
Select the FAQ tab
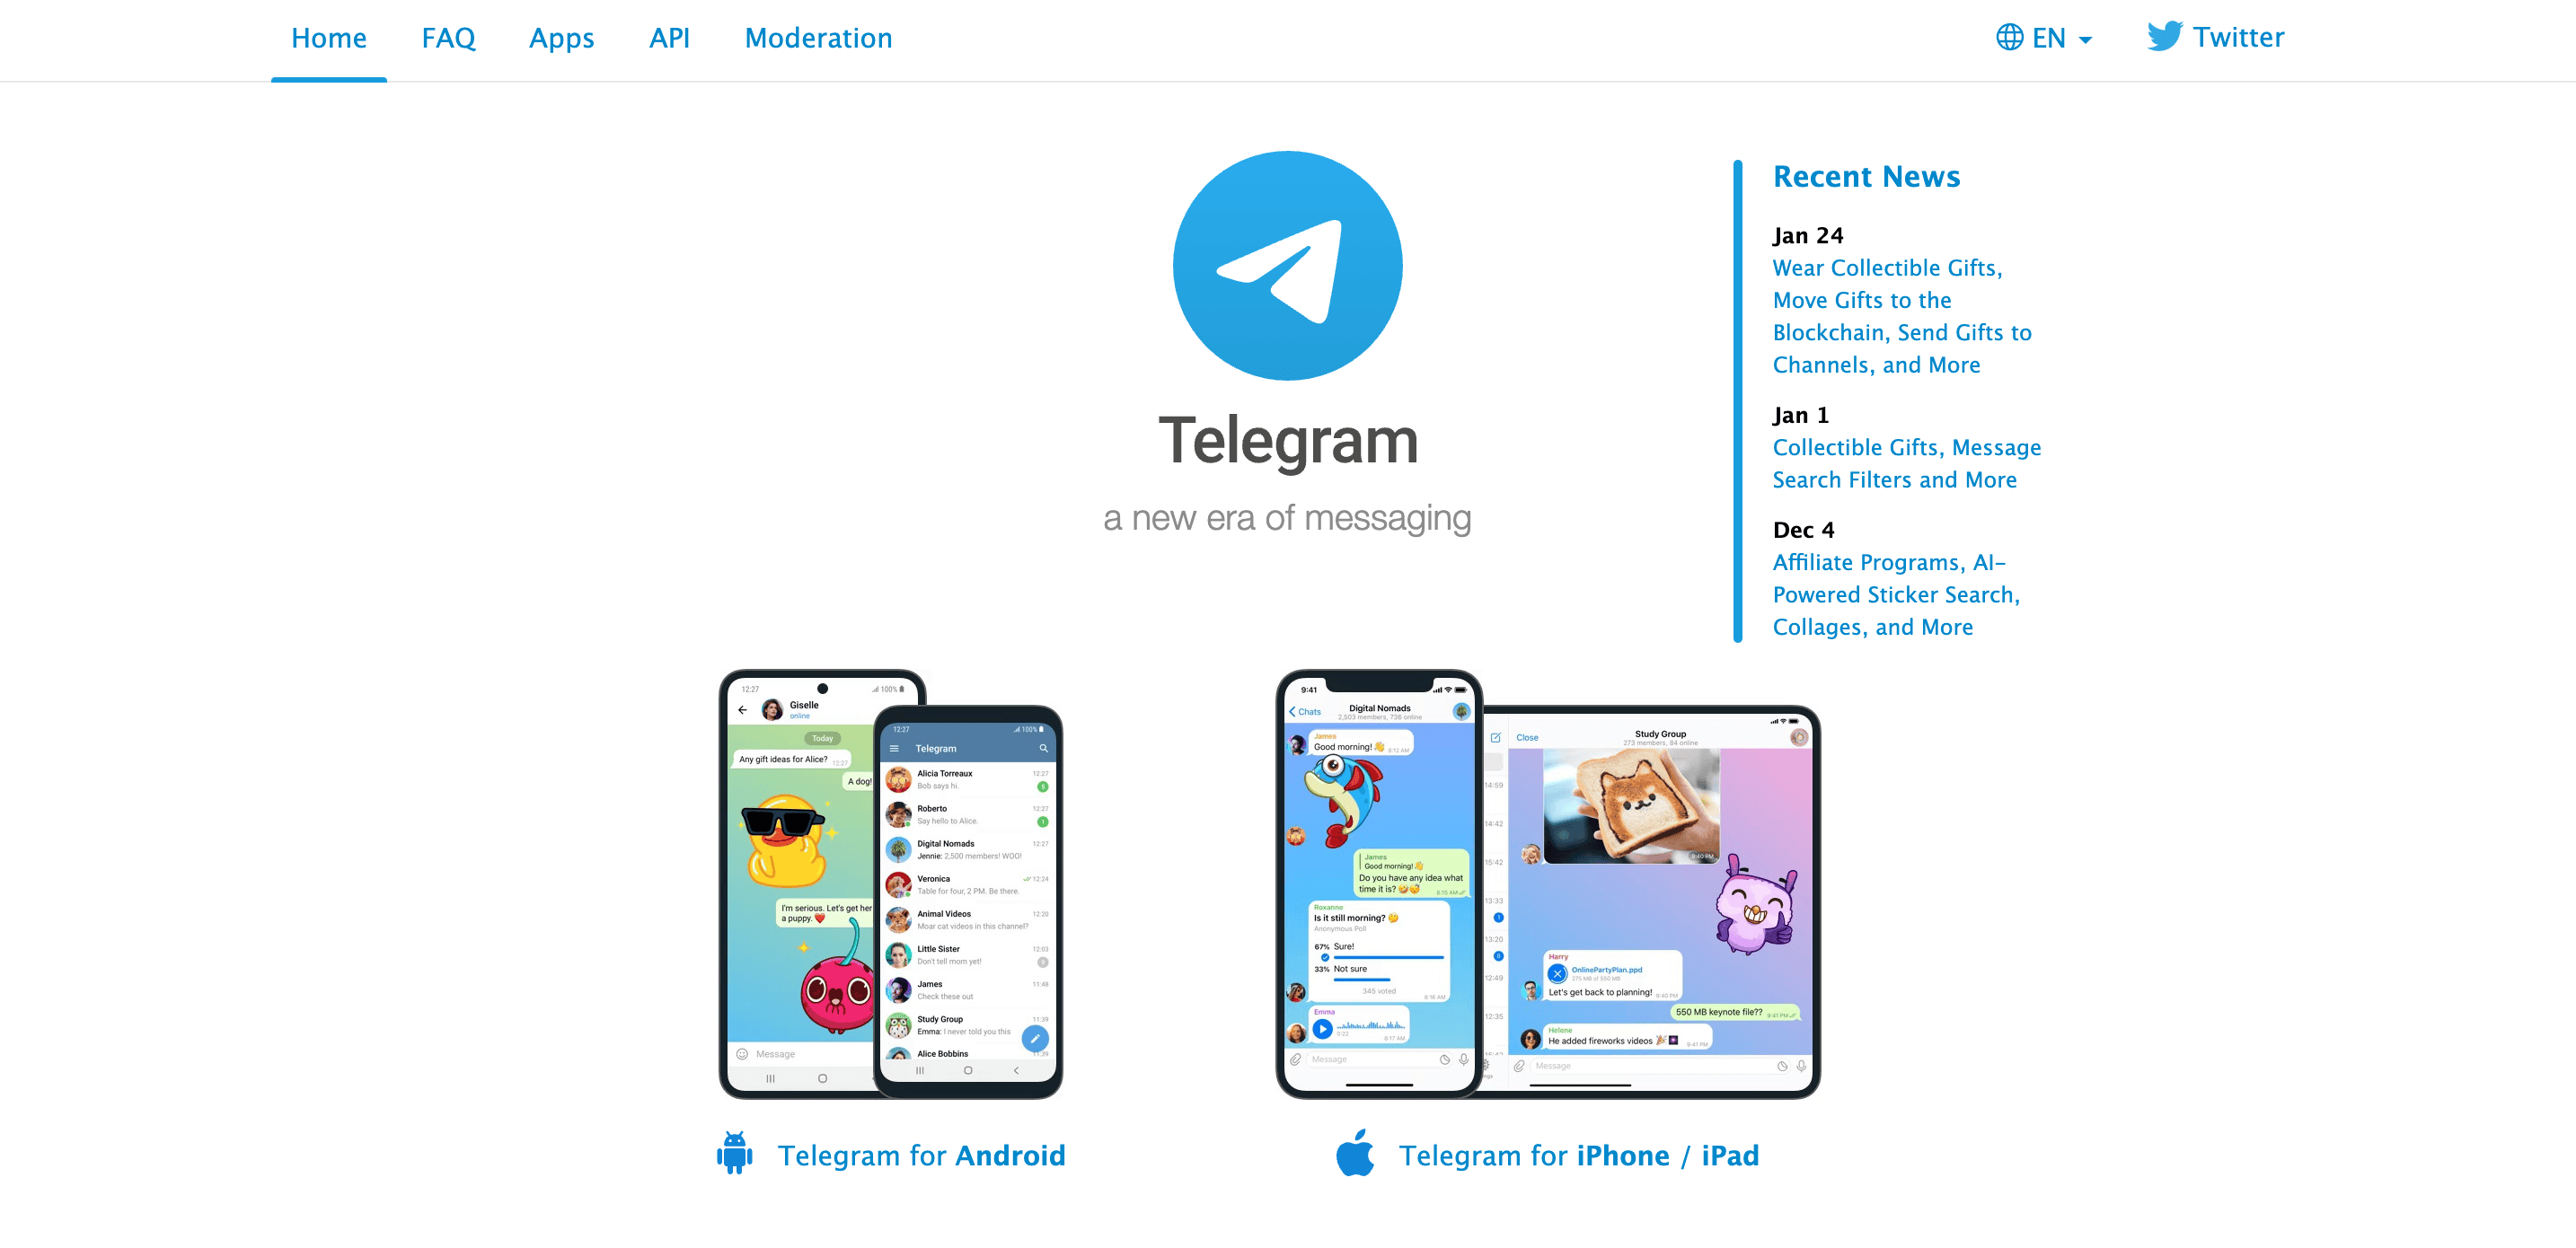[448, 36]
